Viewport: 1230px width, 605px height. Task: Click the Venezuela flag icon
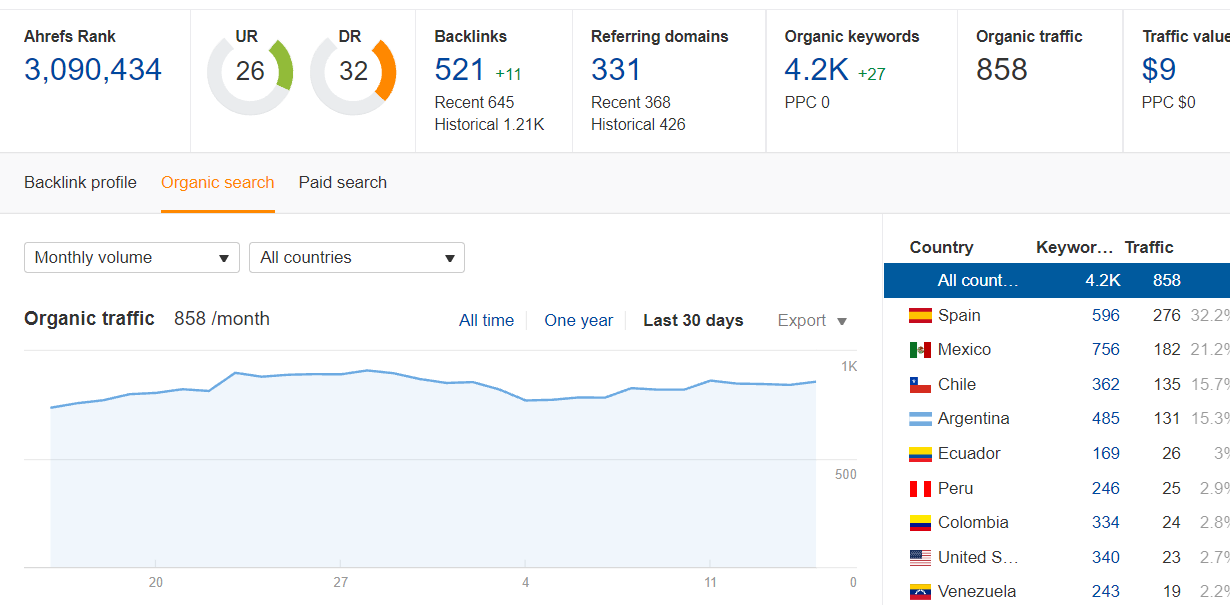[x=920, y=592]
